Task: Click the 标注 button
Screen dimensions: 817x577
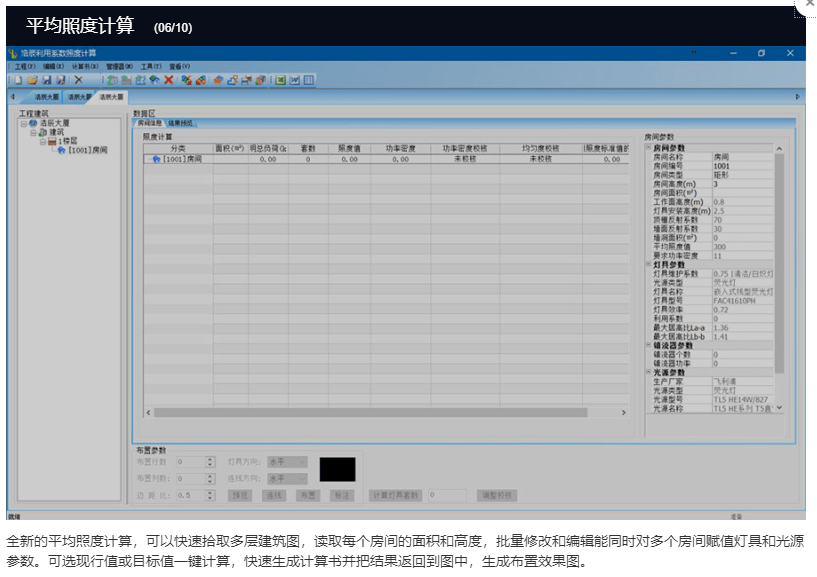Action: [x=342, y=496]
